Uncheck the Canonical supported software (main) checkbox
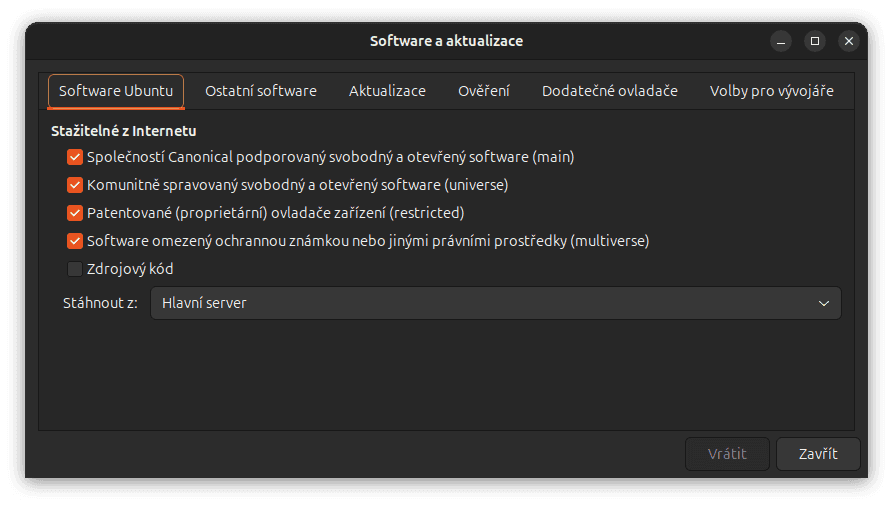This screenshot has width=893, height=506. tap(74, 157)
